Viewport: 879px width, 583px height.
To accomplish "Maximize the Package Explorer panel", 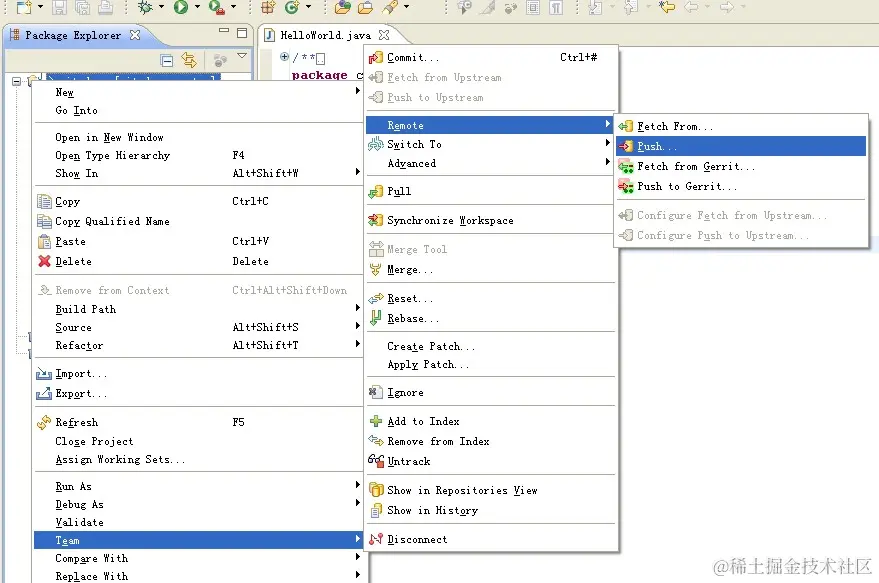I will point(242,33).
